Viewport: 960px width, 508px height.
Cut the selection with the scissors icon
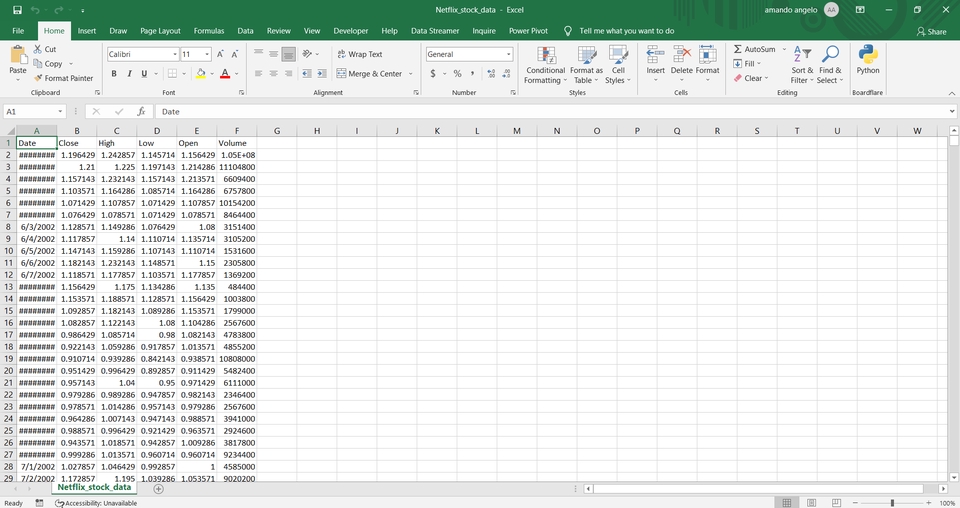coord(38,49)
